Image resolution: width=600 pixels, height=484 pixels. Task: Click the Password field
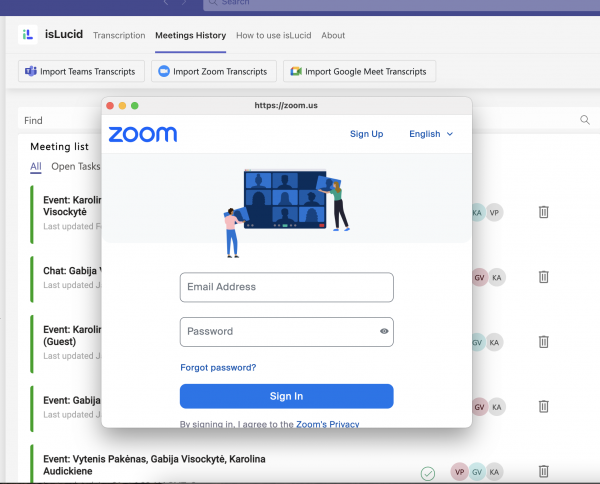click(x=287, y=332)
